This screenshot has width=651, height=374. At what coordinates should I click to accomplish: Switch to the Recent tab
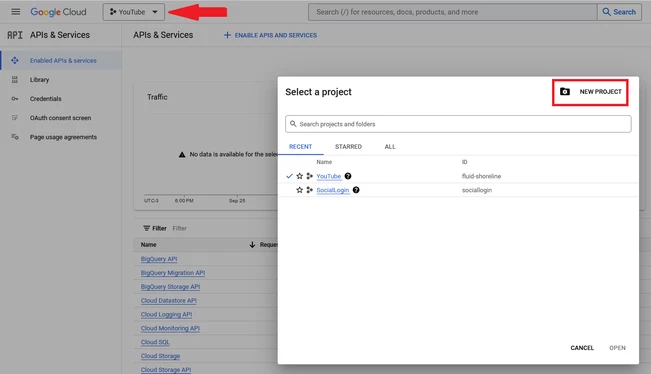[300, 147]
